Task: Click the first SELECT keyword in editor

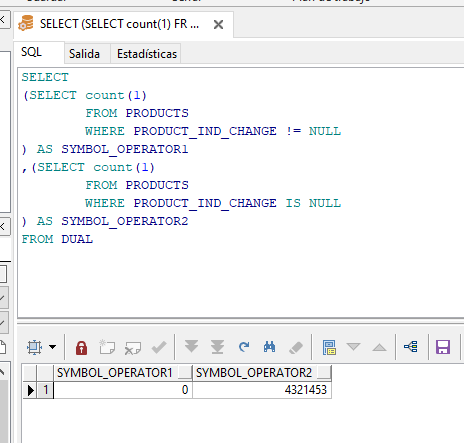Action: point(45,77)
